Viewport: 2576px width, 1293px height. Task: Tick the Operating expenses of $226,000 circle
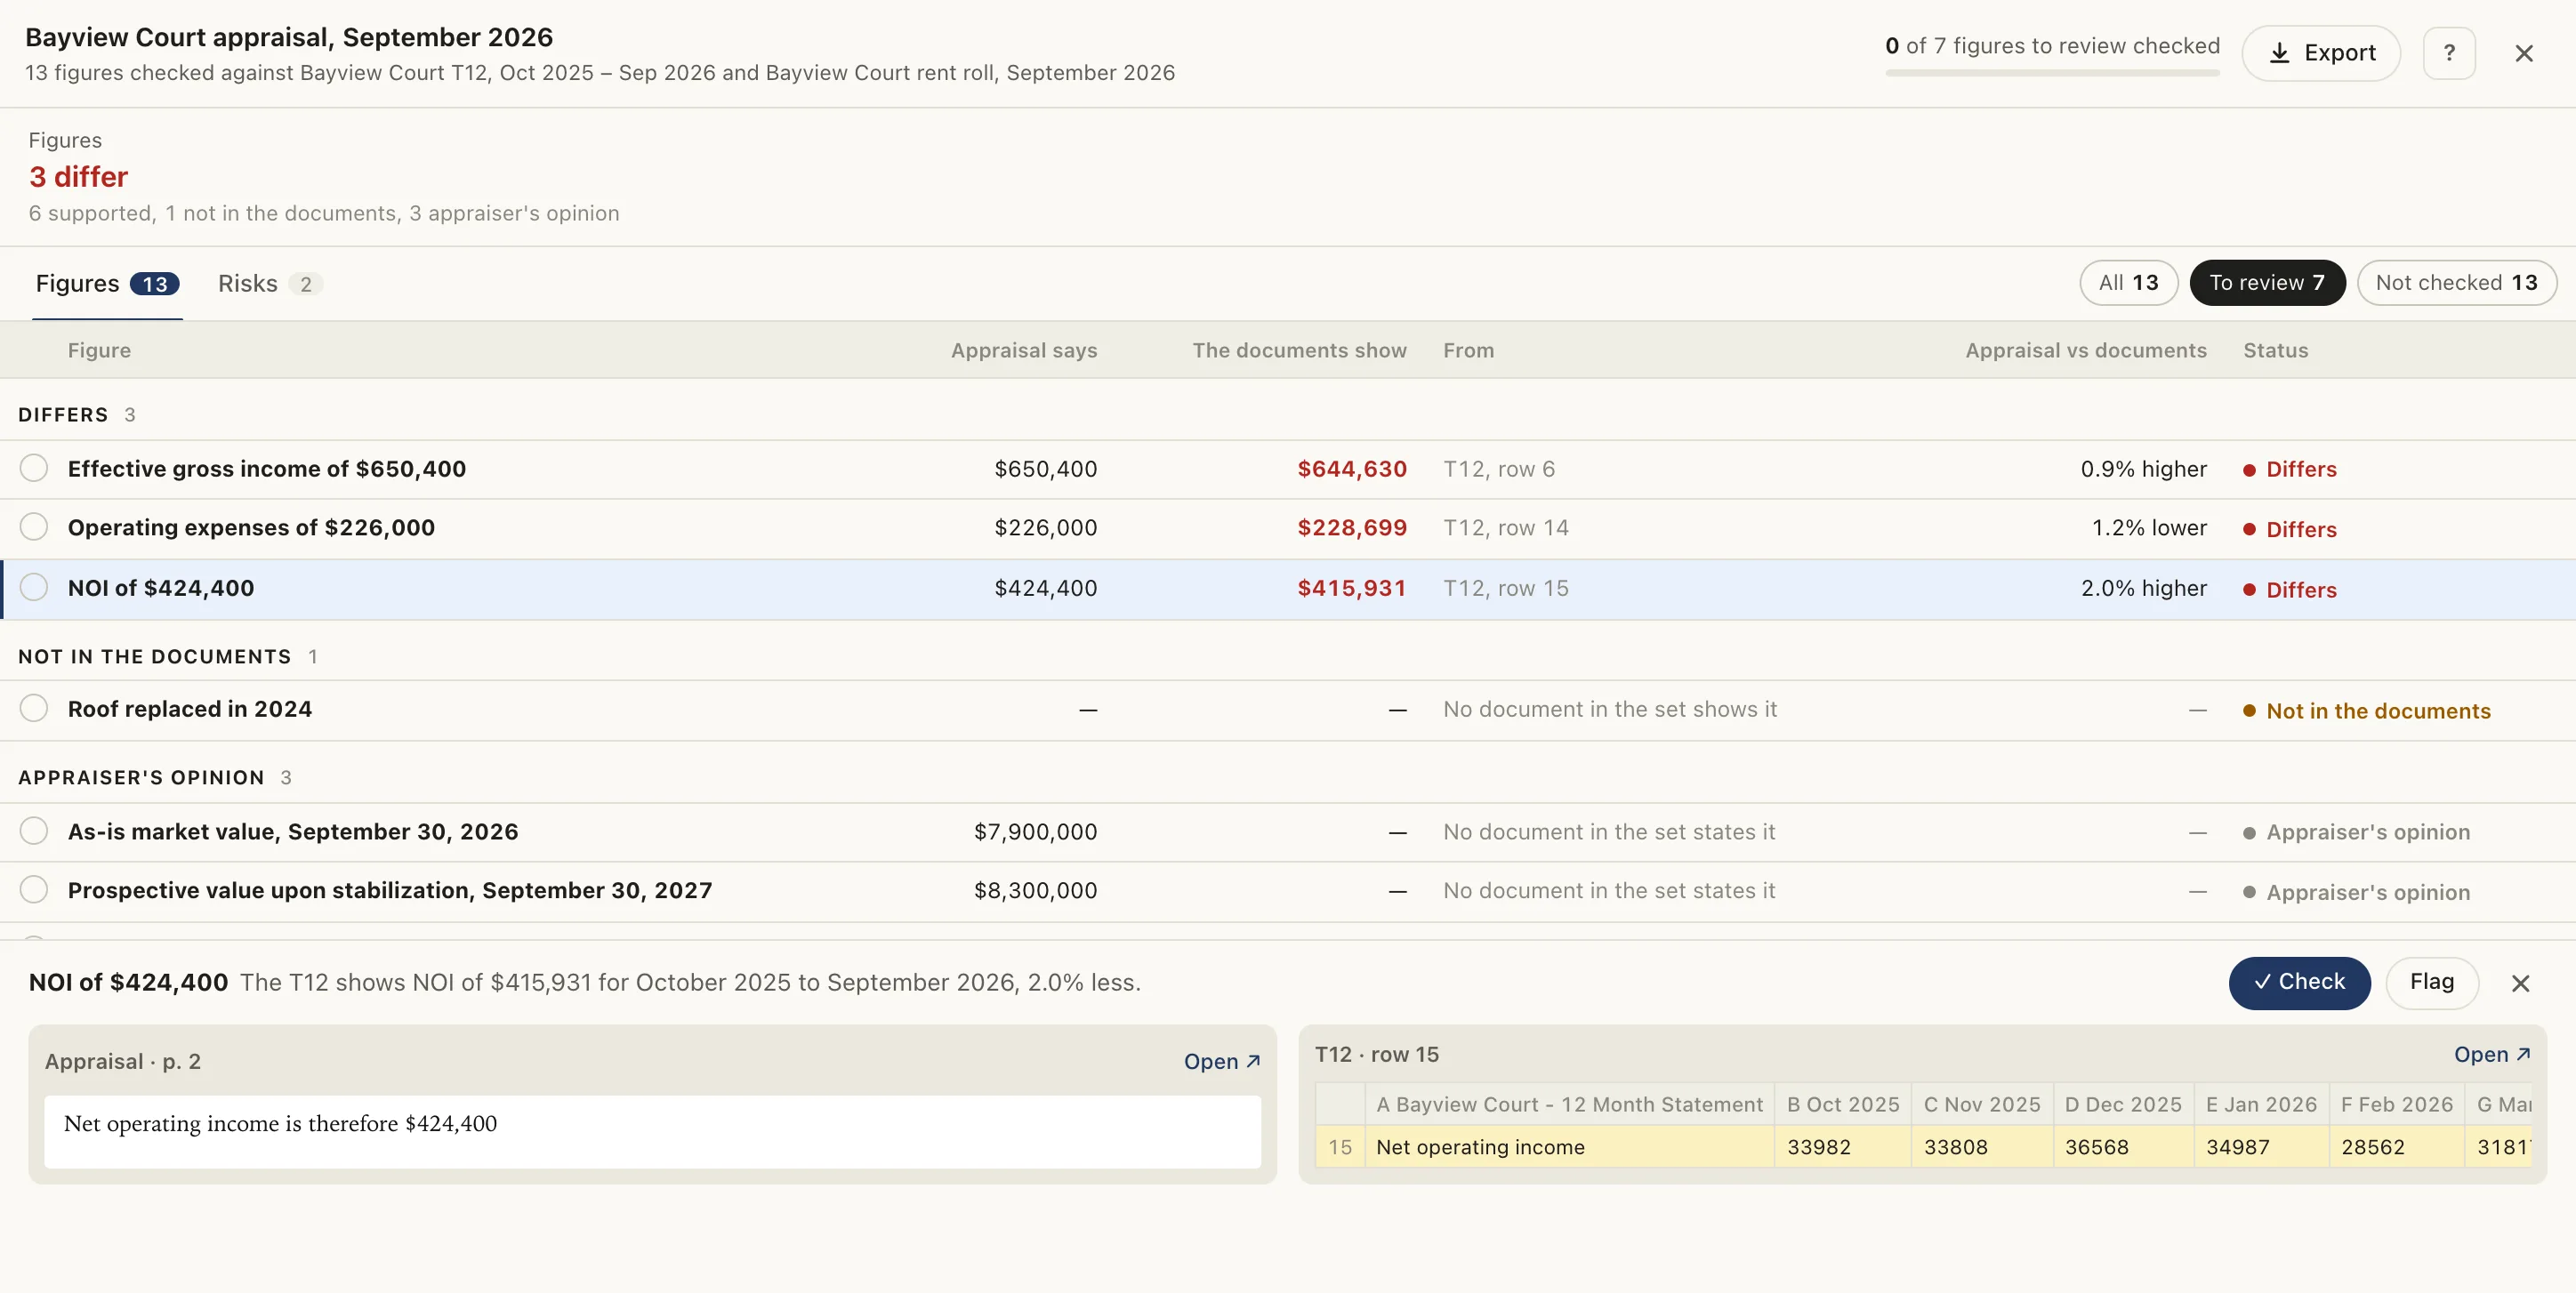pyautogui.click(x=34, y=527)
